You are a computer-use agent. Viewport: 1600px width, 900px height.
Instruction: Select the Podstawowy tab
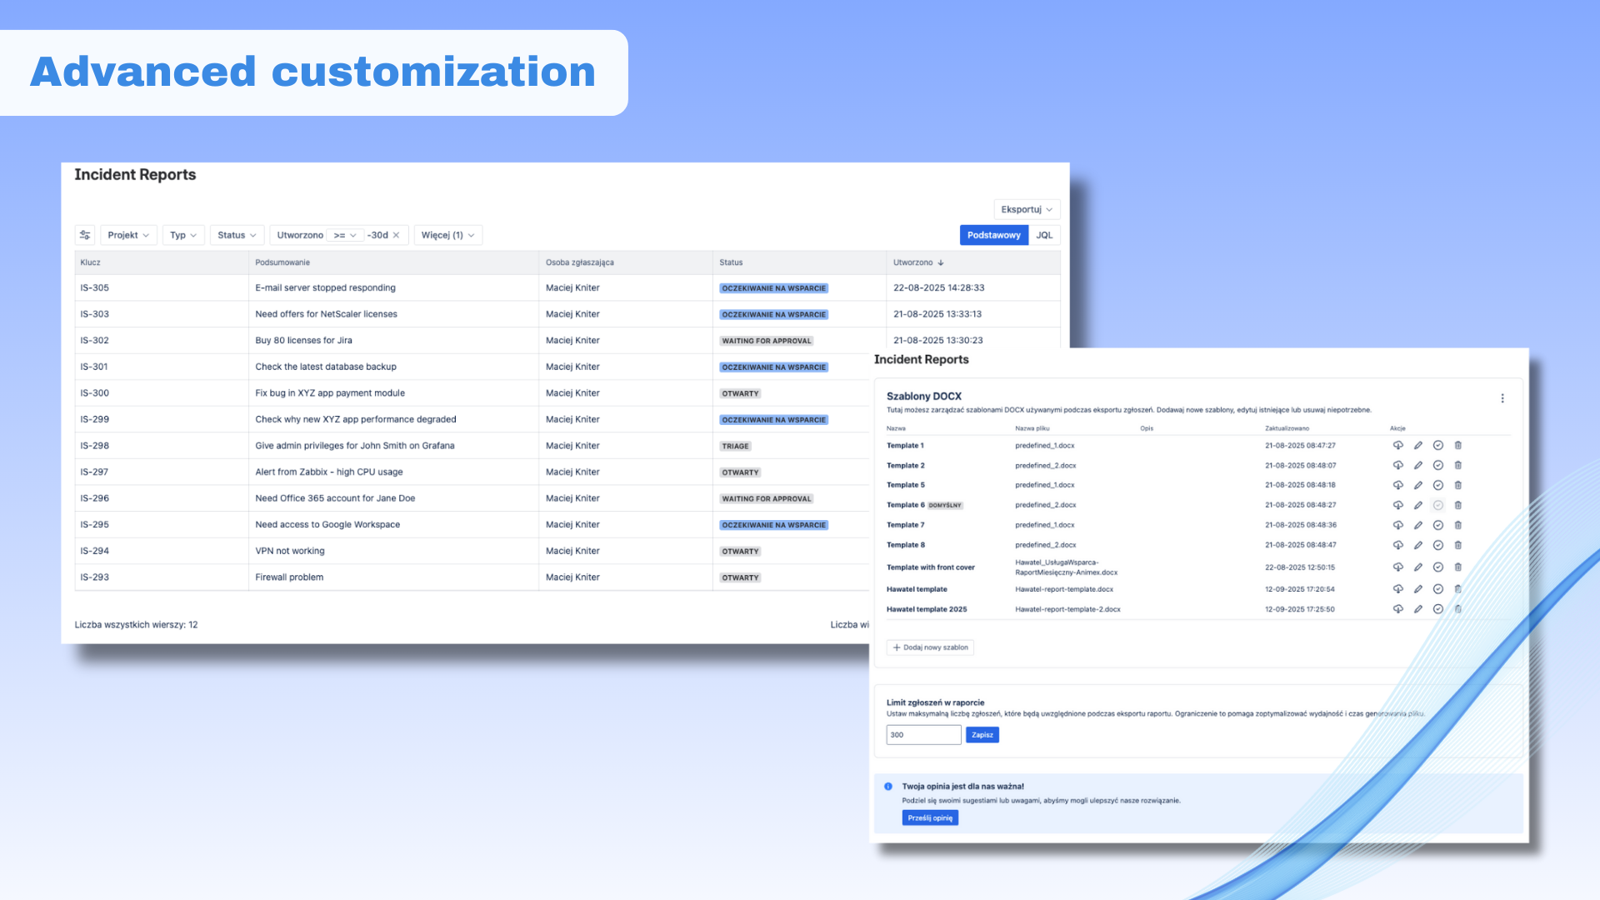click(993, 234)
